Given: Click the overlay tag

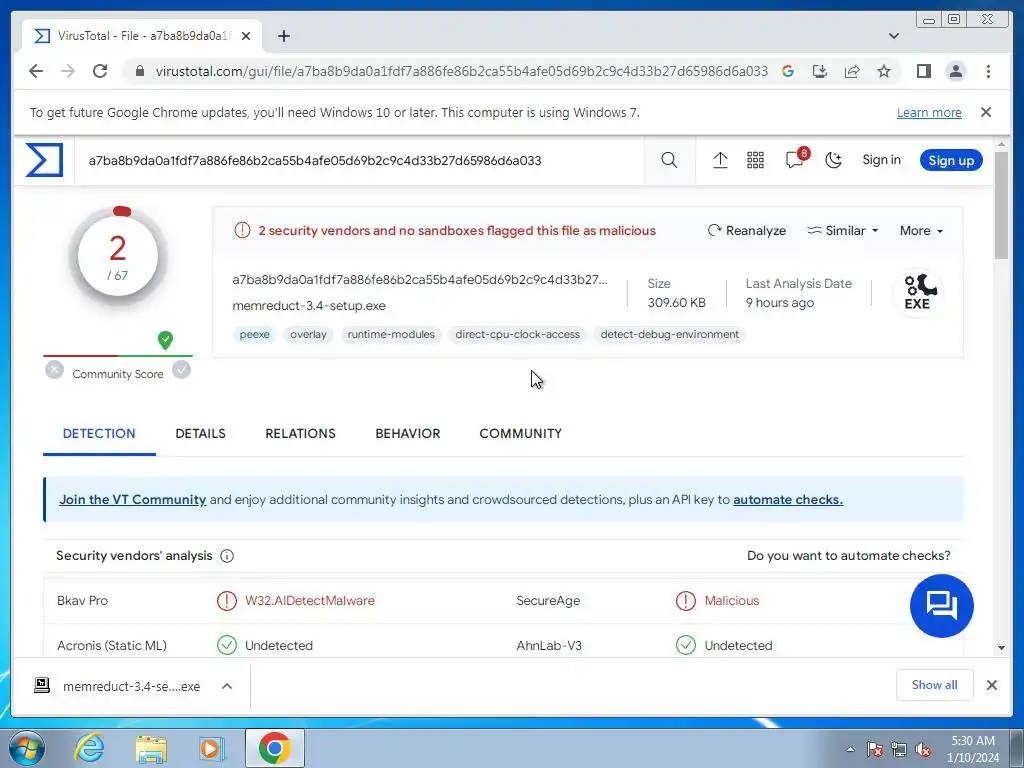Looking at the screenshot, I should pos(308,334).
